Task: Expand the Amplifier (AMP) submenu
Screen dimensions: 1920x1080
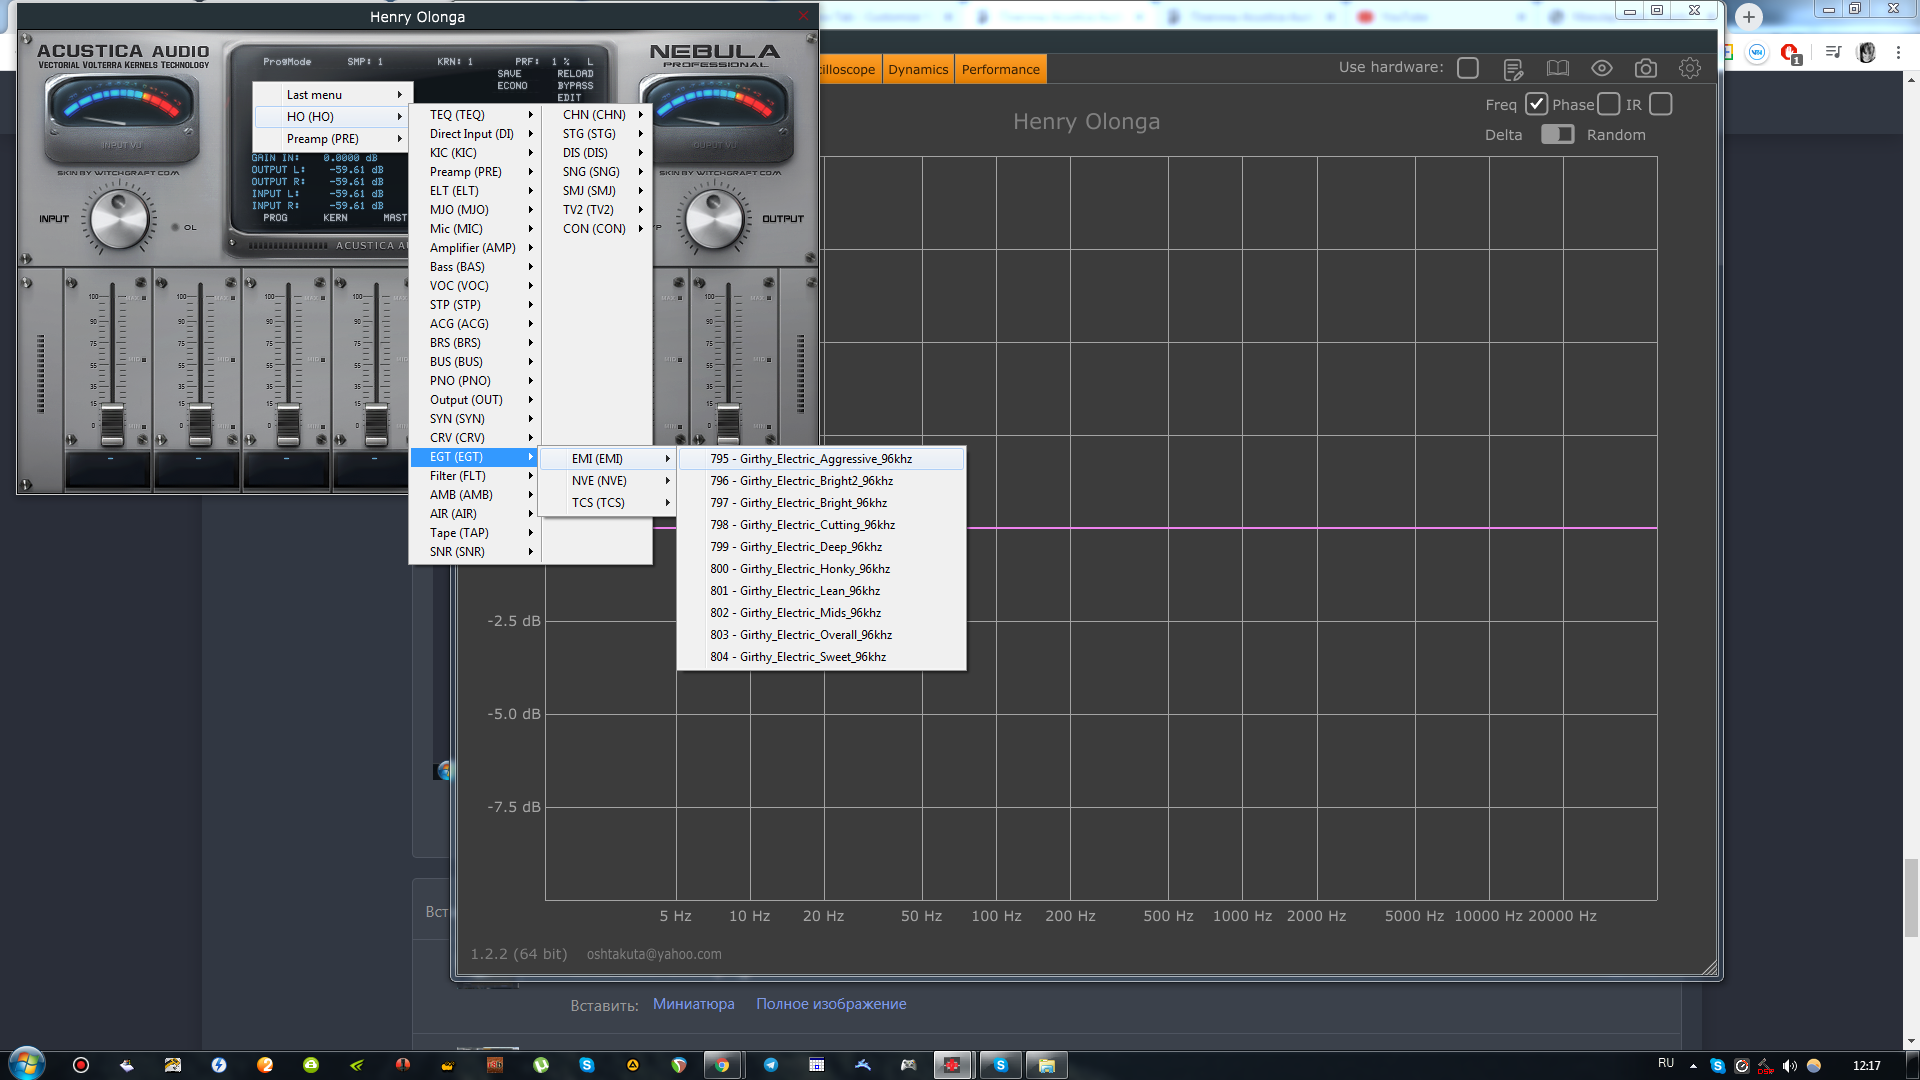Action: [475, 248]
